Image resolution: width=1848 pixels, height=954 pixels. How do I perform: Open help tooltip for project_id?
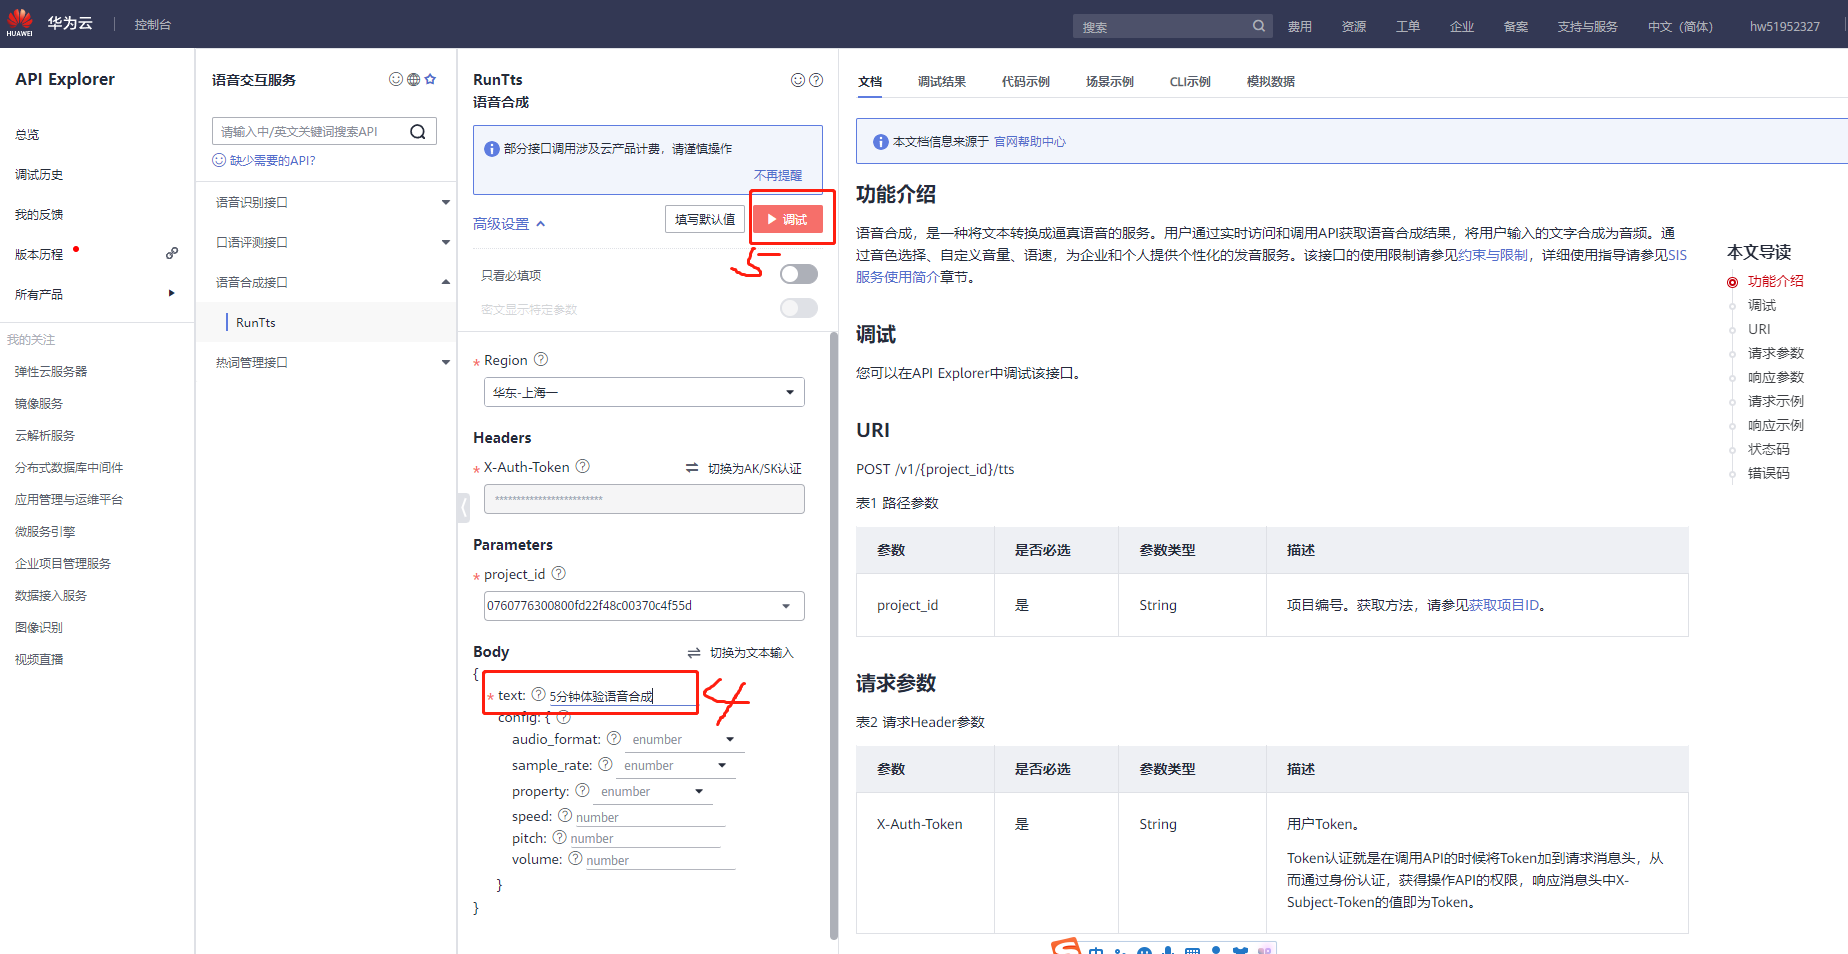click(559, 573)
